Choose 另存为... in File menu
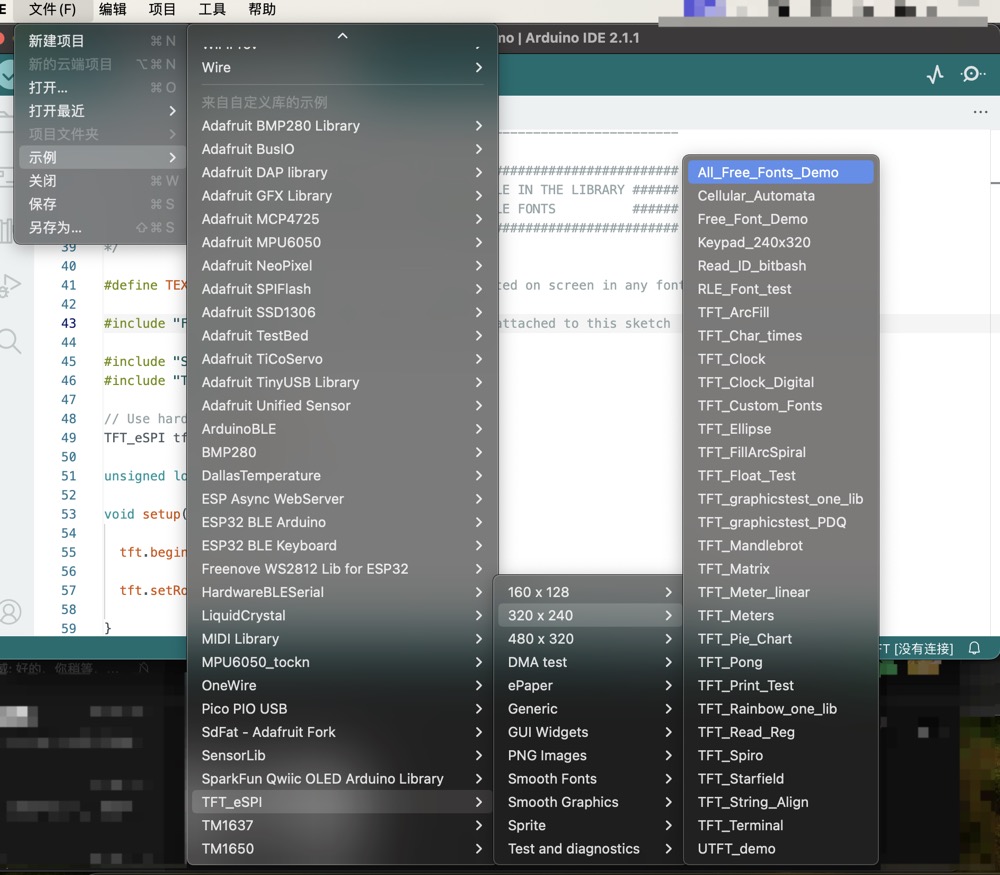 tap(101, 227)
